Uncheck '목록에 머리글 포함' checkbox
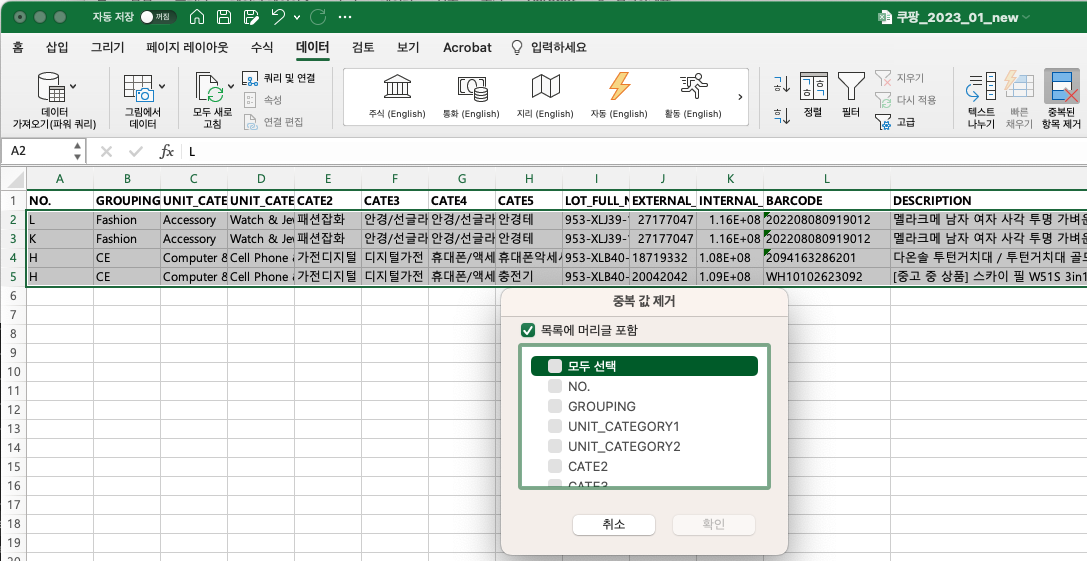Viewport: 1087px width, 561px height. point(528,330)
